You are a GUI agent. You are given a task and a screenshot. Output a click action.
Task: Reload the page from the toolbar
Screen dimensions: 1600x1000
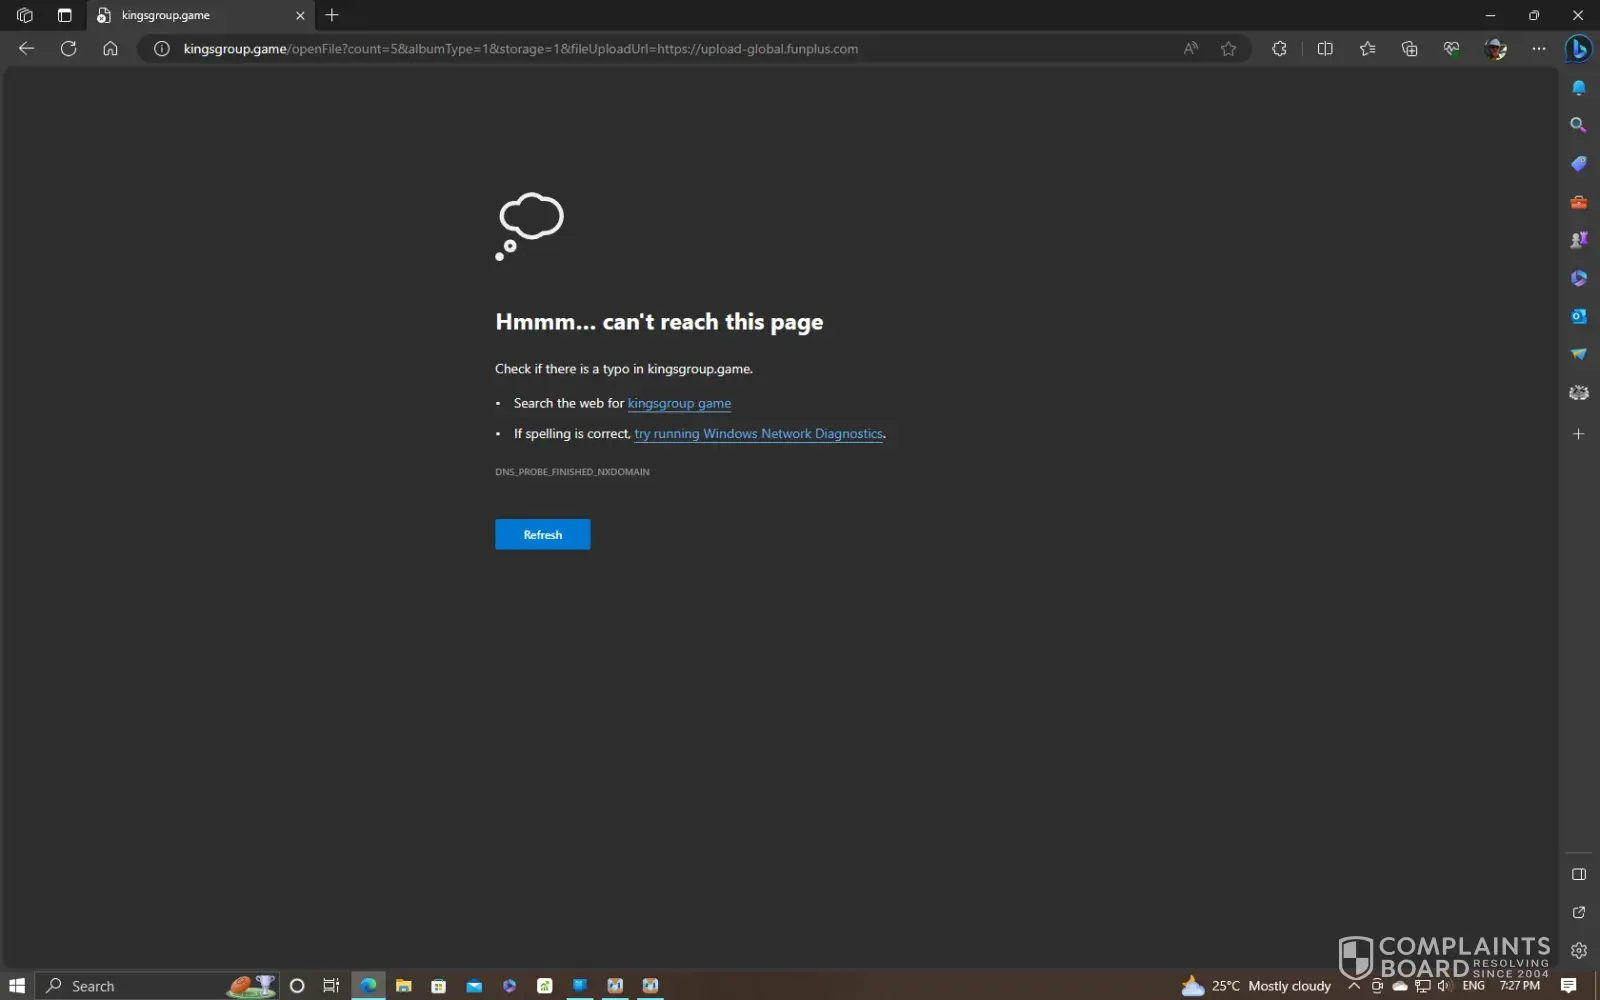click(x=68, y=48)
